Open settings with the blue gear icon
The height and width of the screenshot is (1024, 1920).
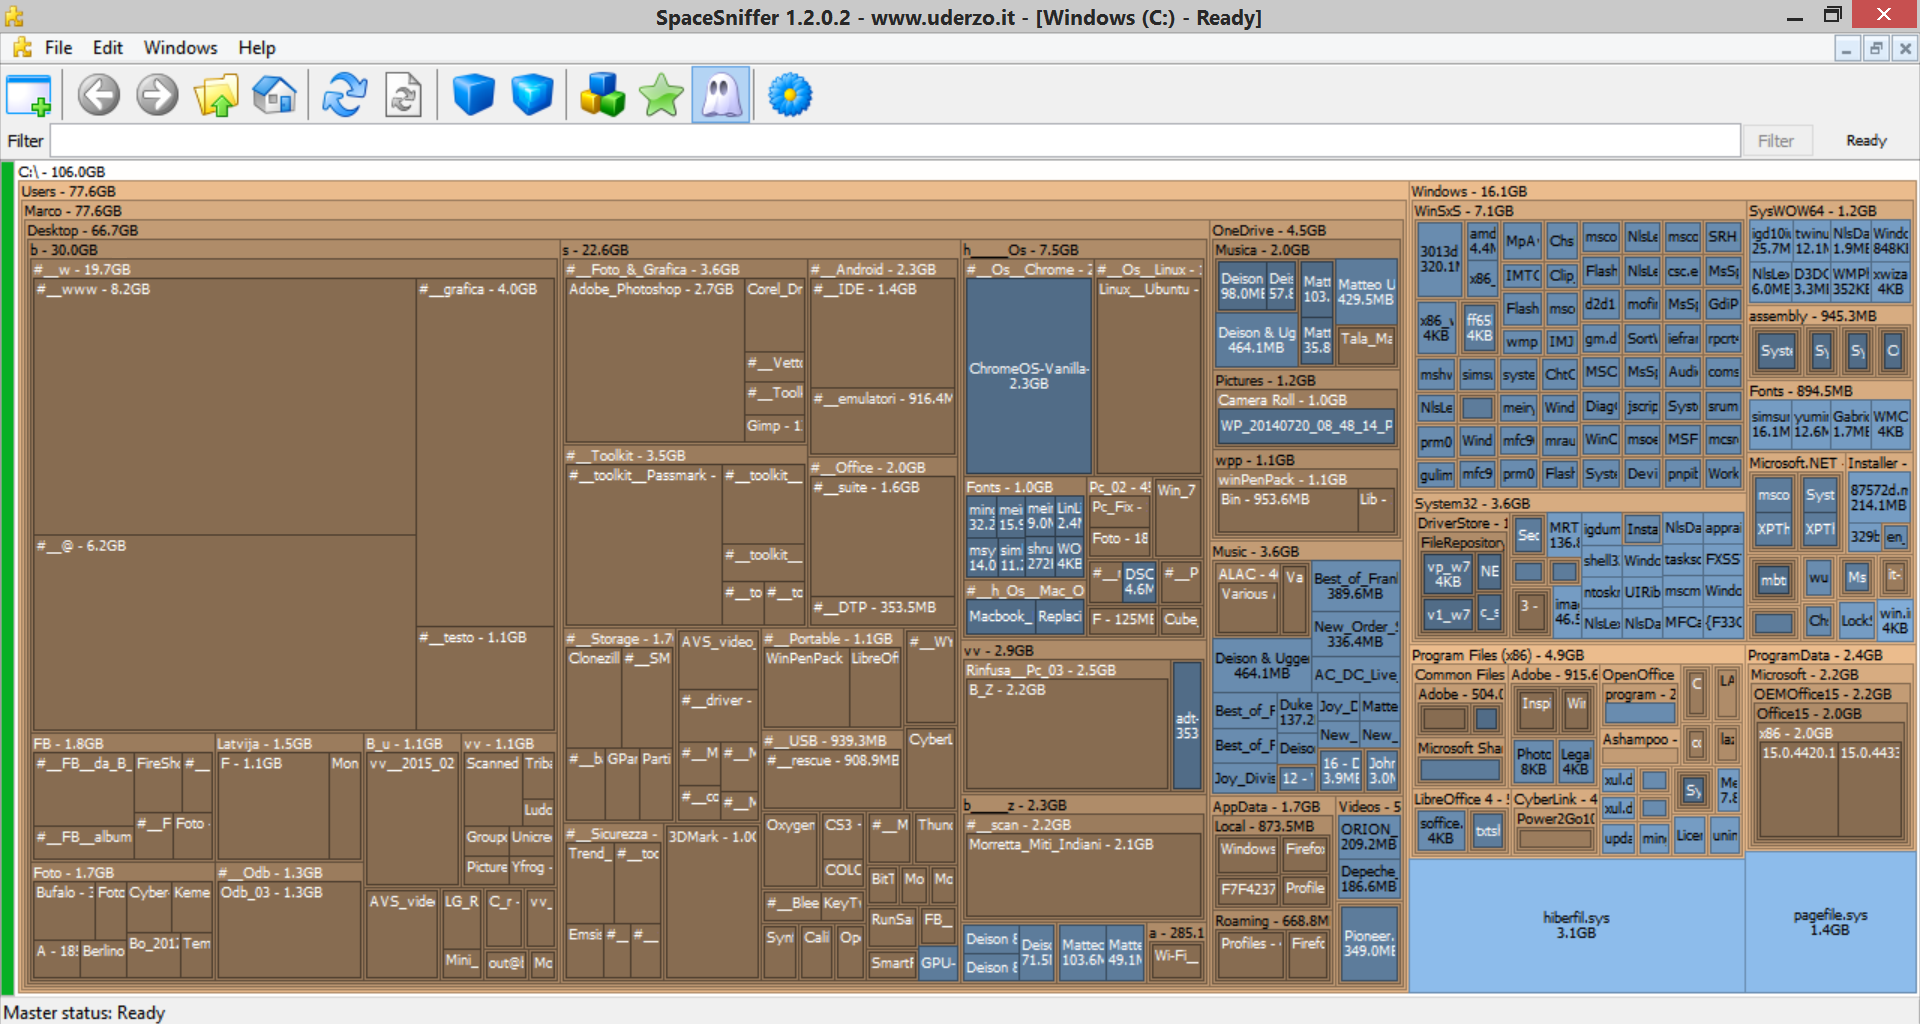point(790,96)
